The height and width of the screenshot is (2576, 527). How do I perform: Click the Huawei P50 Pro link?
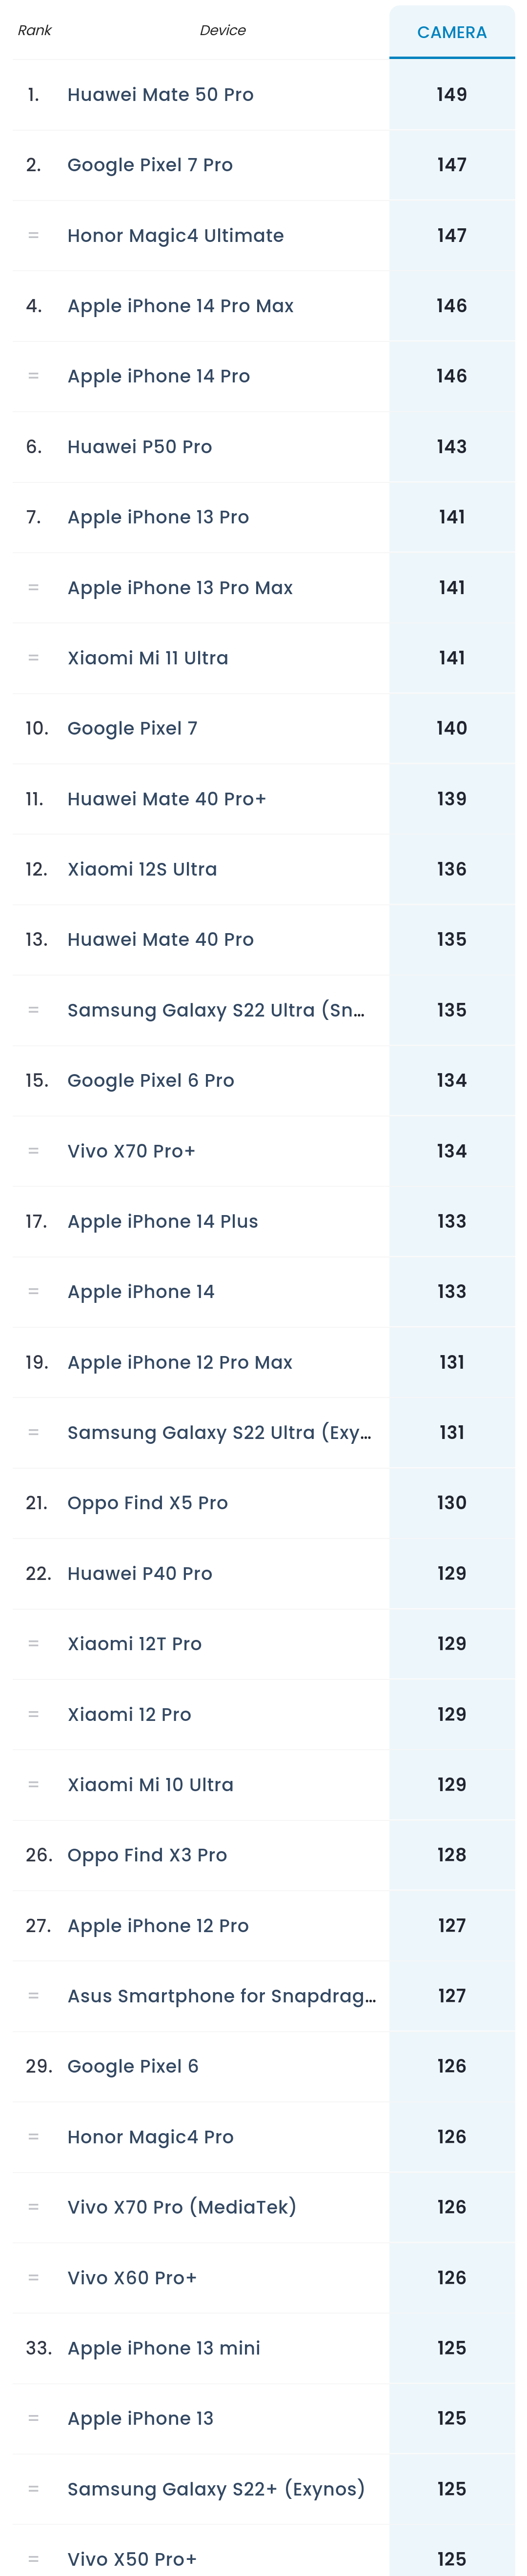(139, 447)
